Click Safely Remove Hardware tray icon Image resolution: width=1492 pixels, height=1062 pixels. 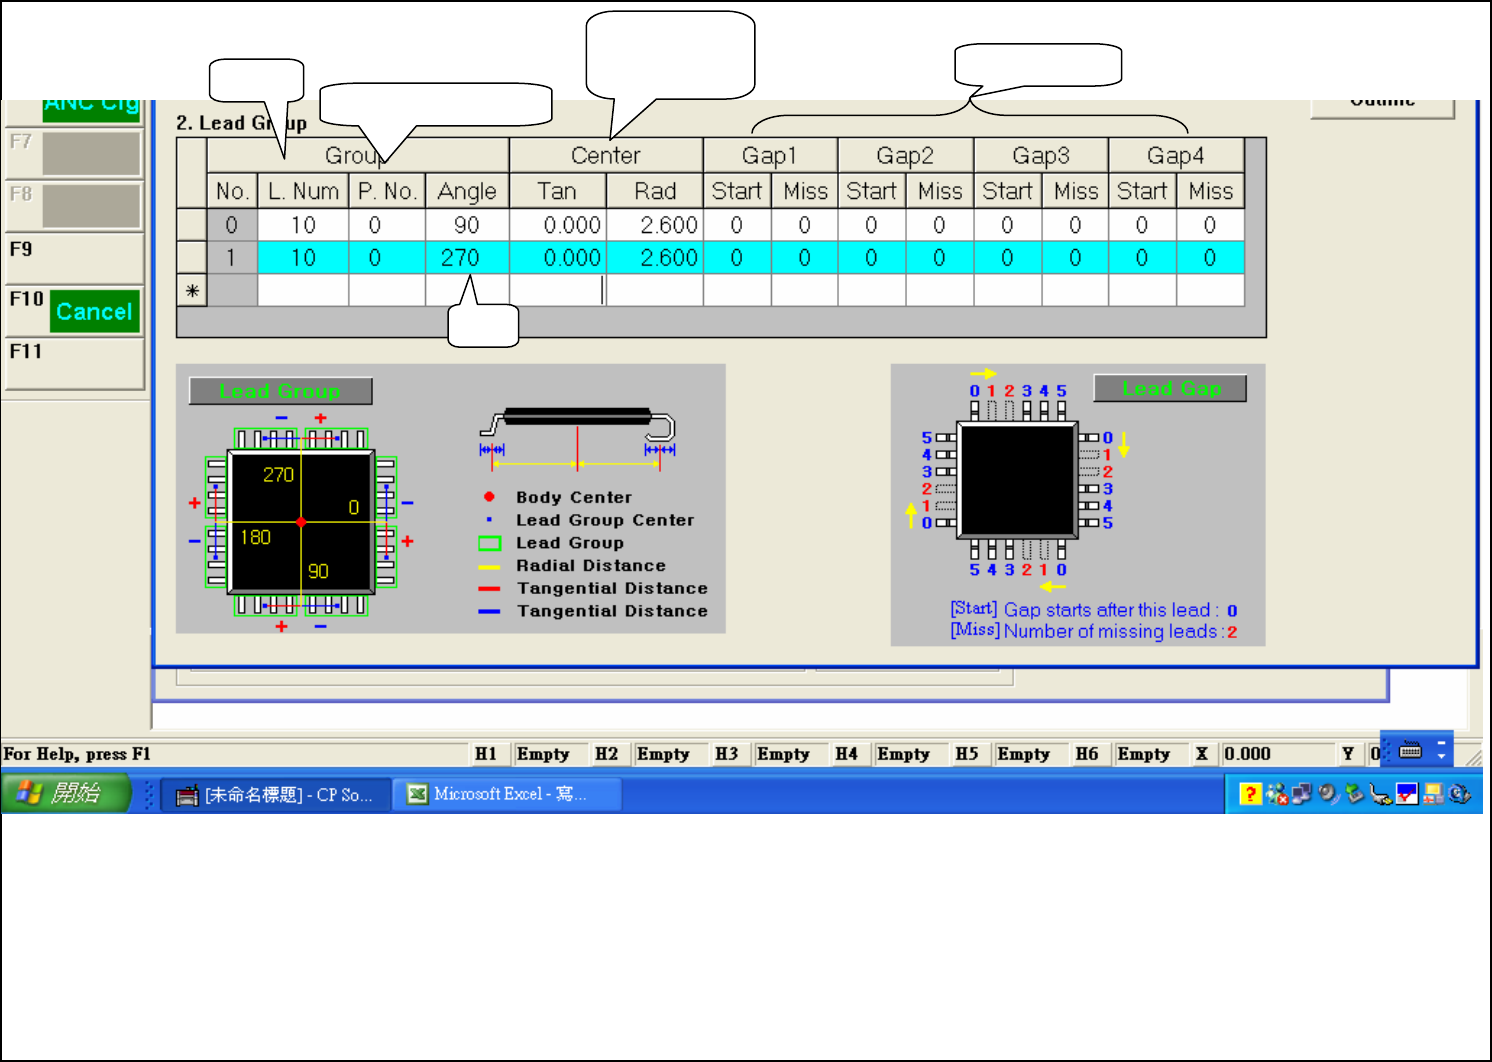pyautogui.click(x=1354, y=794)
